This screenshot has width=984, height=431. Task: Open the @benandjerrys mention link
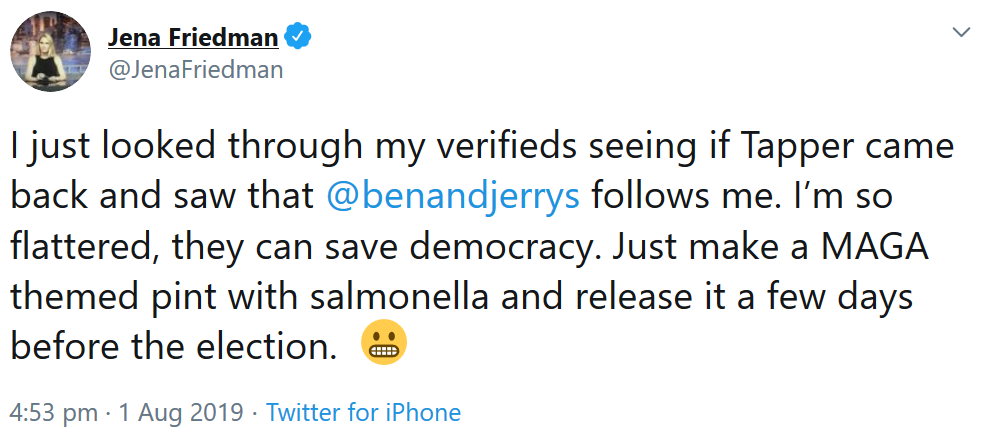[x=453, y=195]
